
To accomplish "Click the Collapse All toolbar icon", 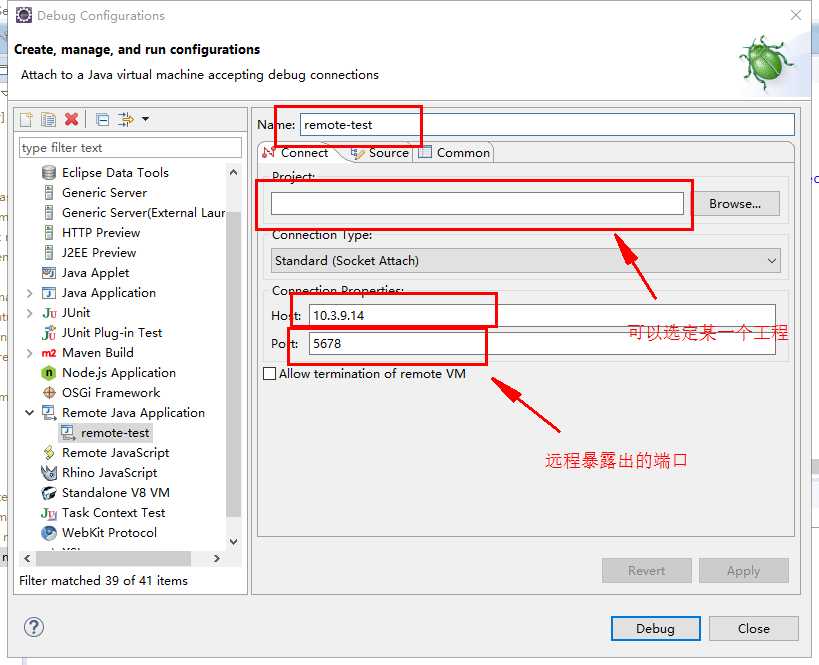I will [103, 120].
